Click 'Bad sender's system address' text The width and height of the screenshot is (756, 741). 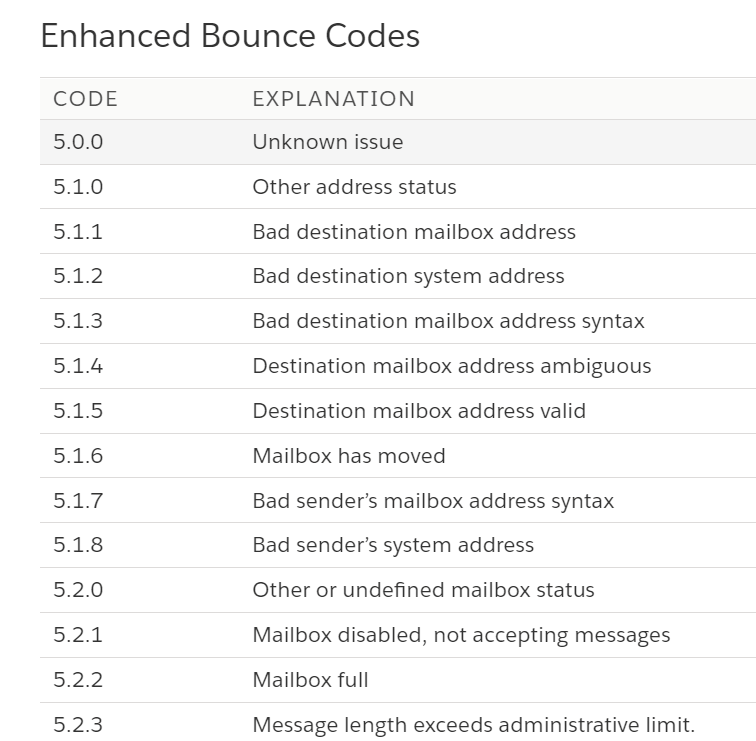pos(393,545)
